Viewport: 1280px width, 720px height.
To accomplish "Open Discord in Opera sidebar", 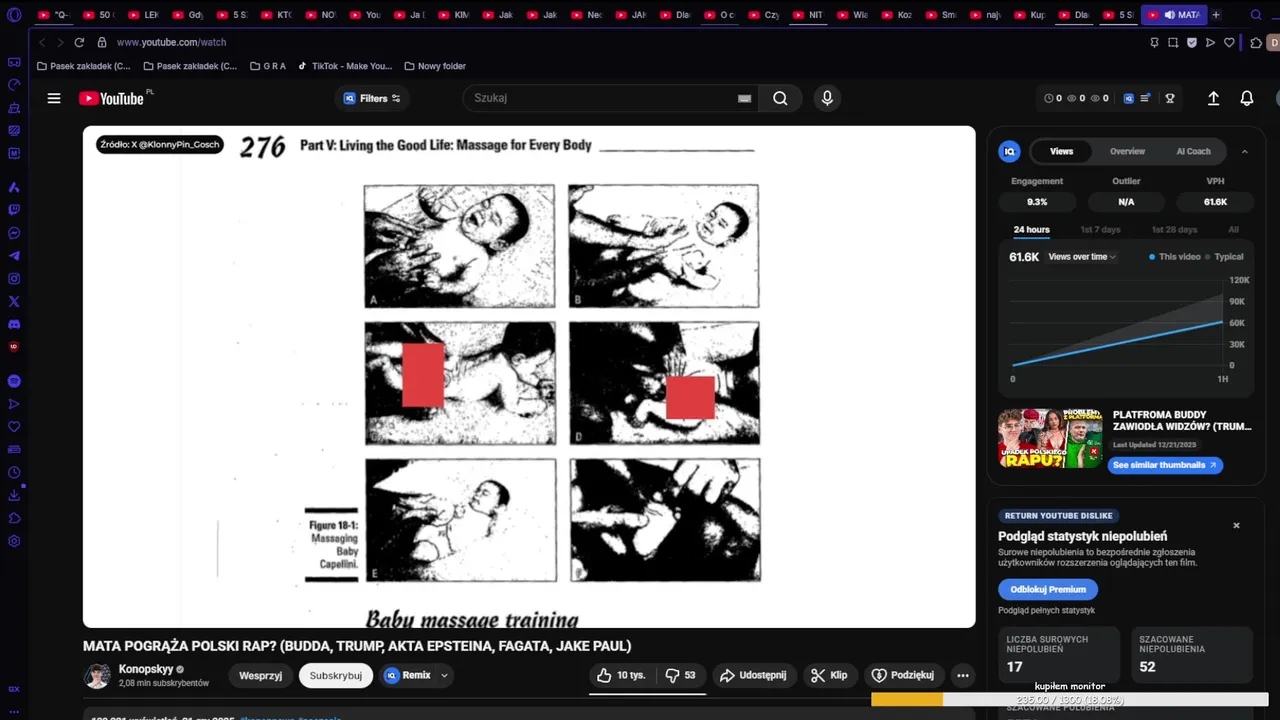I will coord(14,324).
